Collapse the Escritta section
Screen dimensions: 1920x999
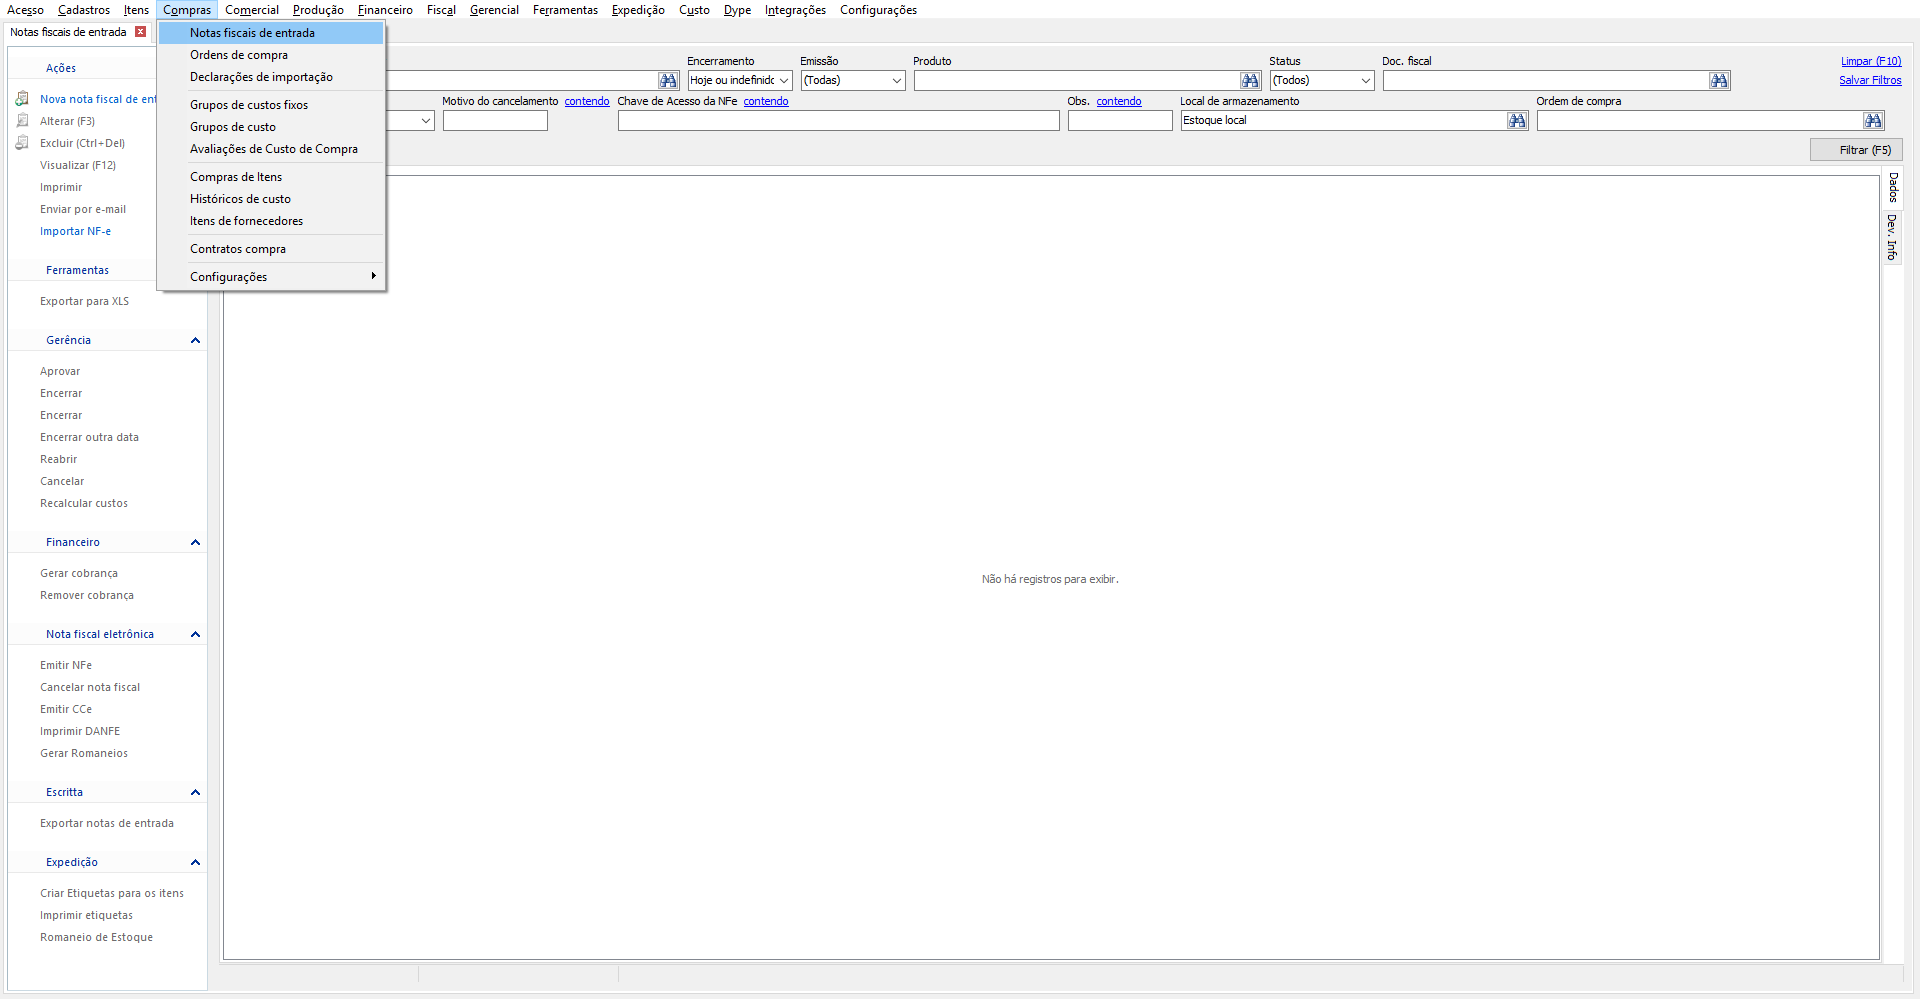click(195, 793)
